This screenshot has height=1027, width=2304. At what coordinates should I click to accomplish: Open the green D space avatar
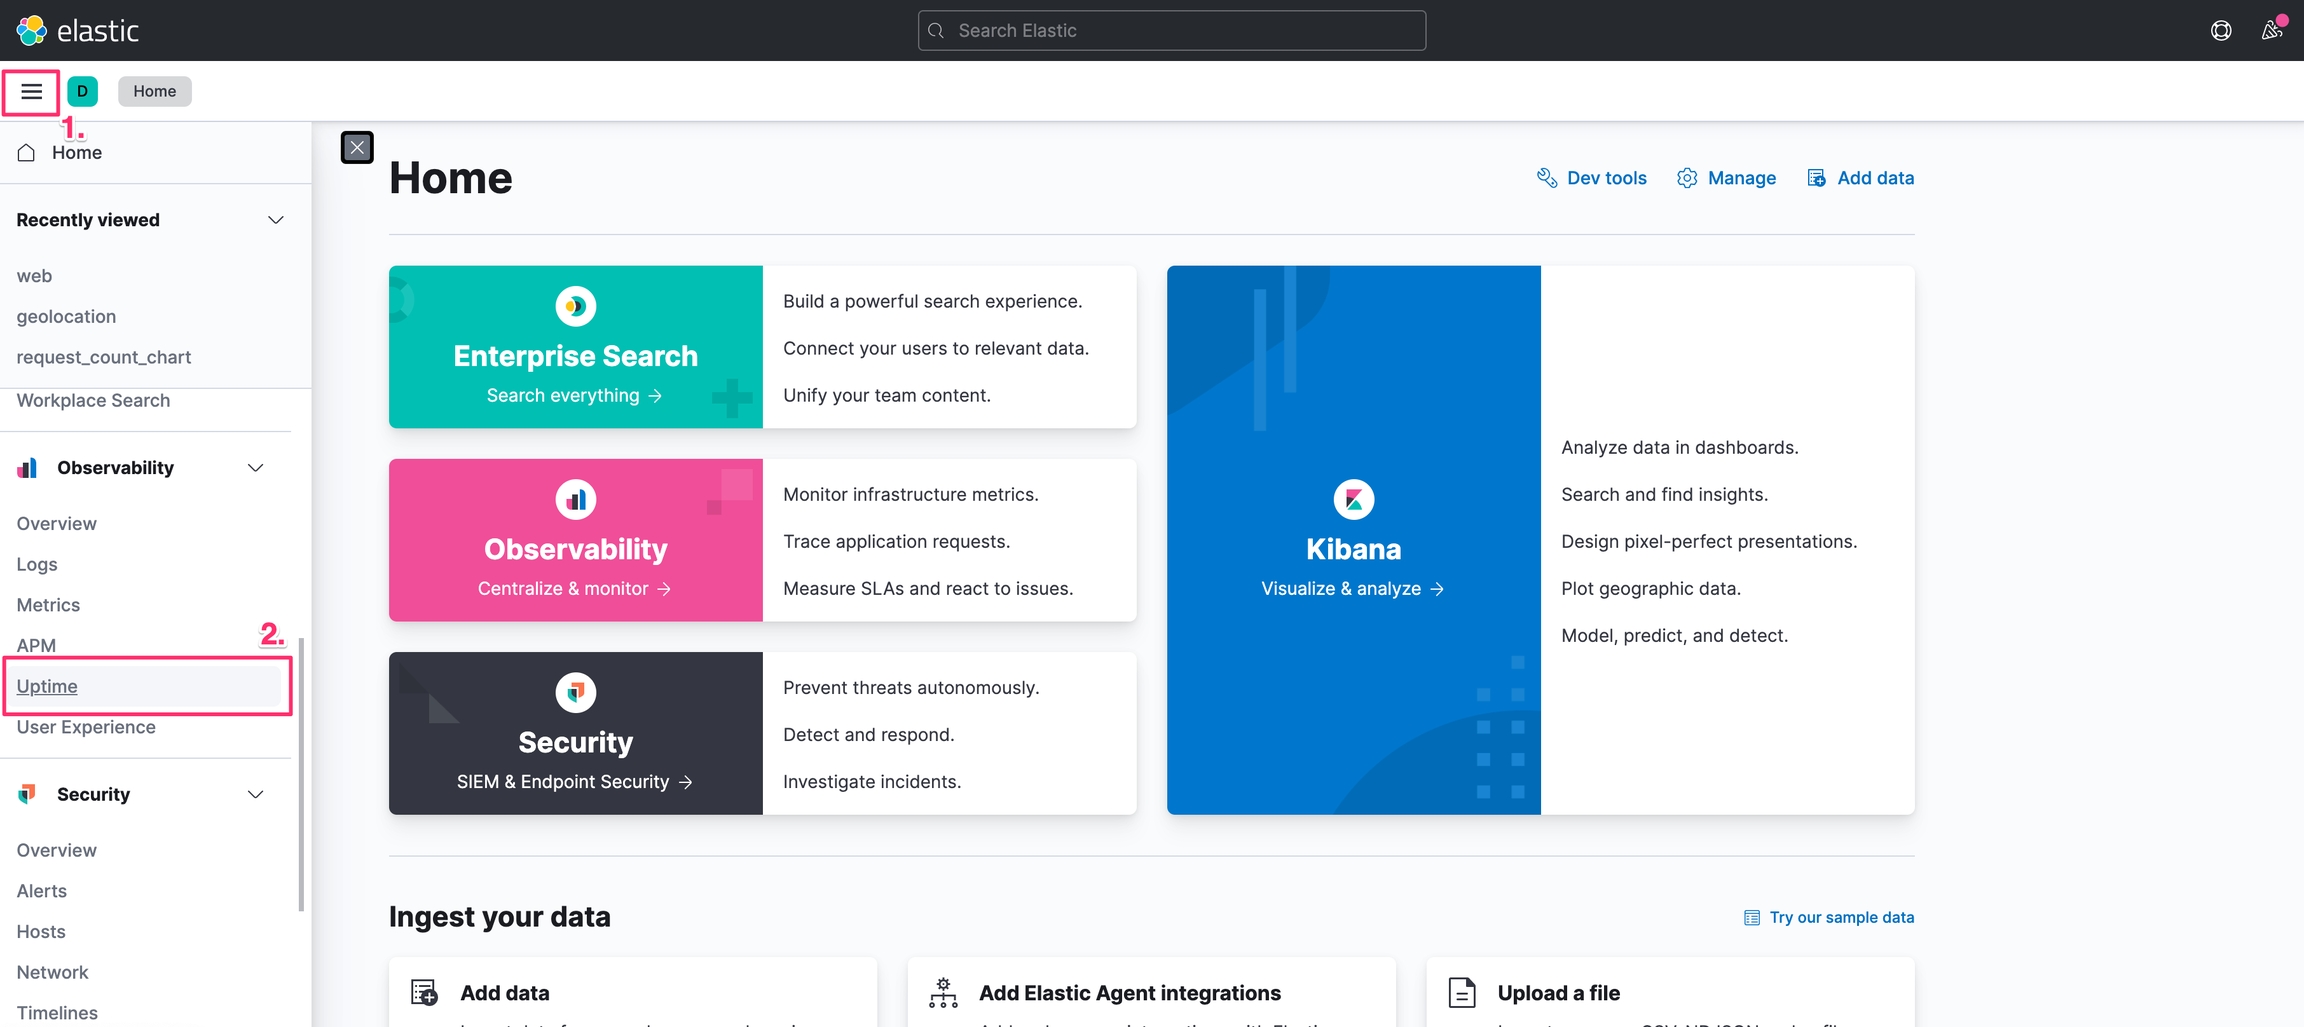pyautogui.click(x=83, y=91)
